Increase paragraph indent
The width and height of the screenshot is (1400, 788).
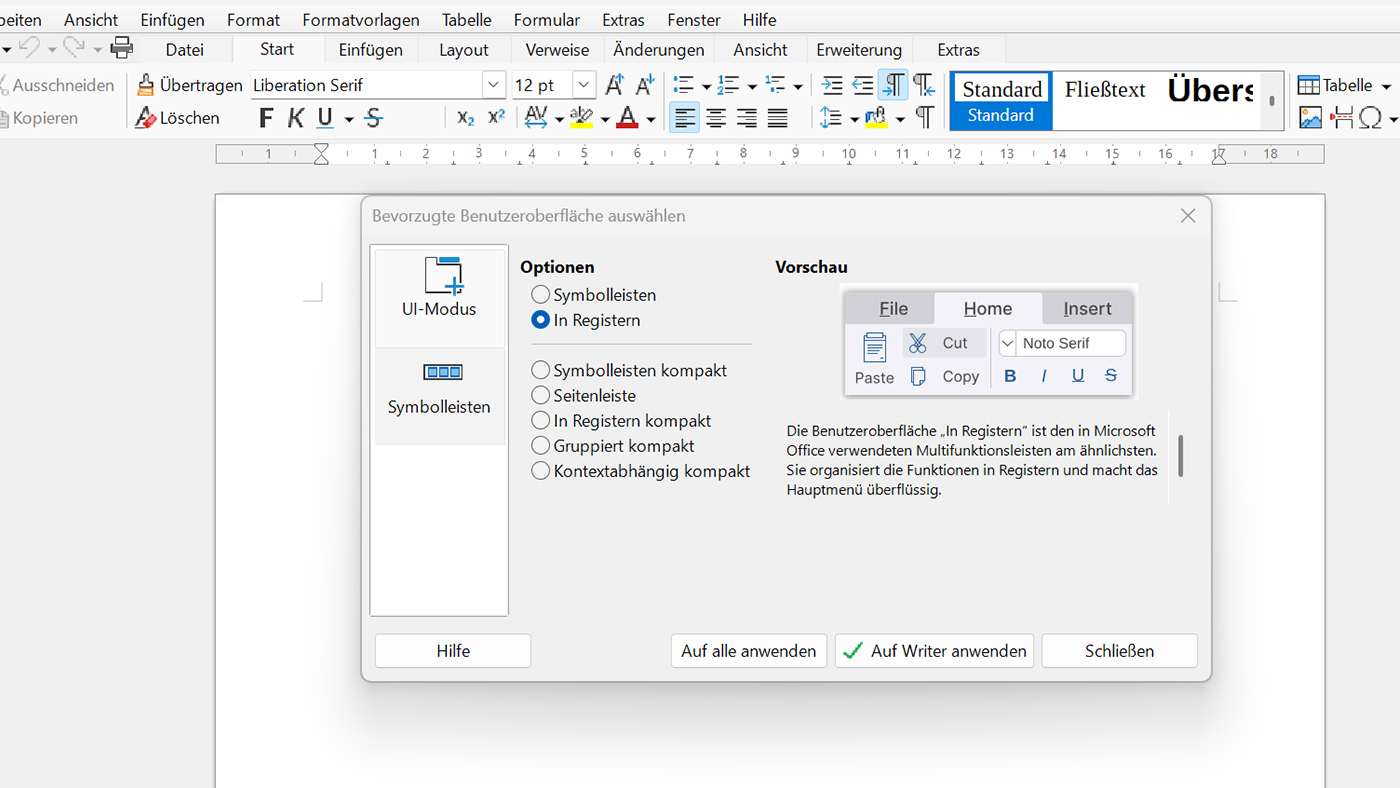(831, 85)
